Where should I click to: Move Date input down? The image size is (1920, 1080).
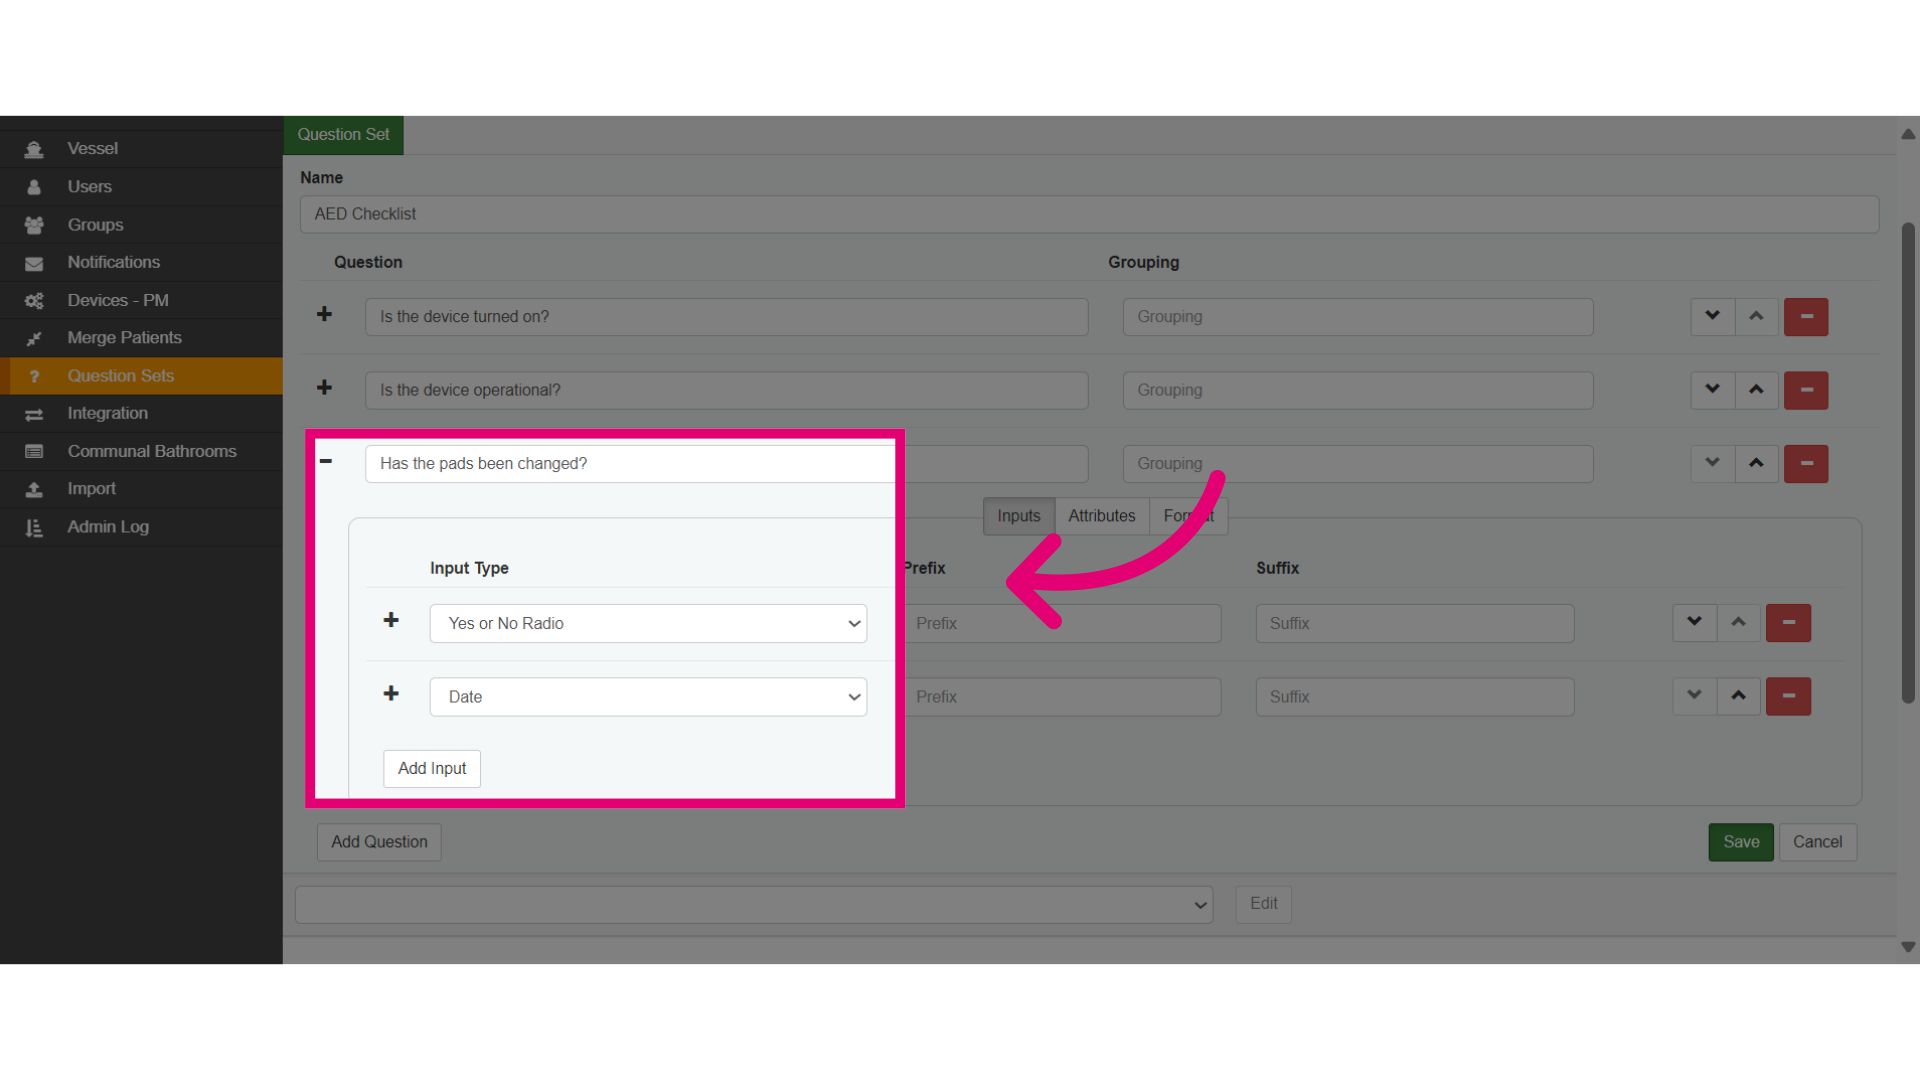tap(1694, 696)
